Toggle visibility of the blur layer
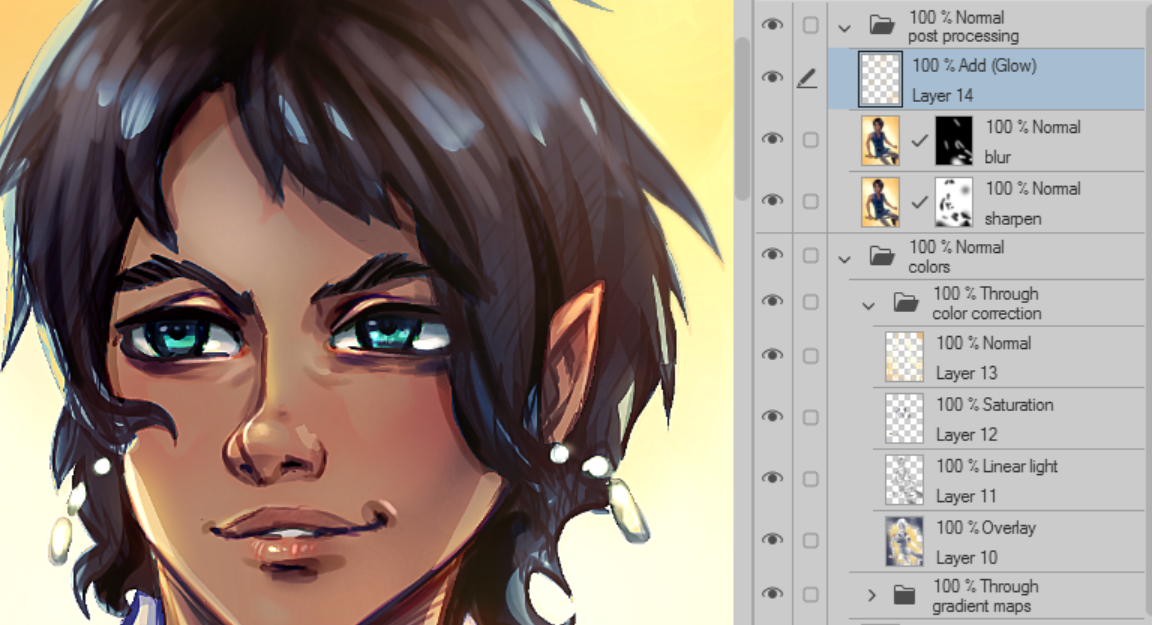Screen dimensions: 1152x625 771,139
